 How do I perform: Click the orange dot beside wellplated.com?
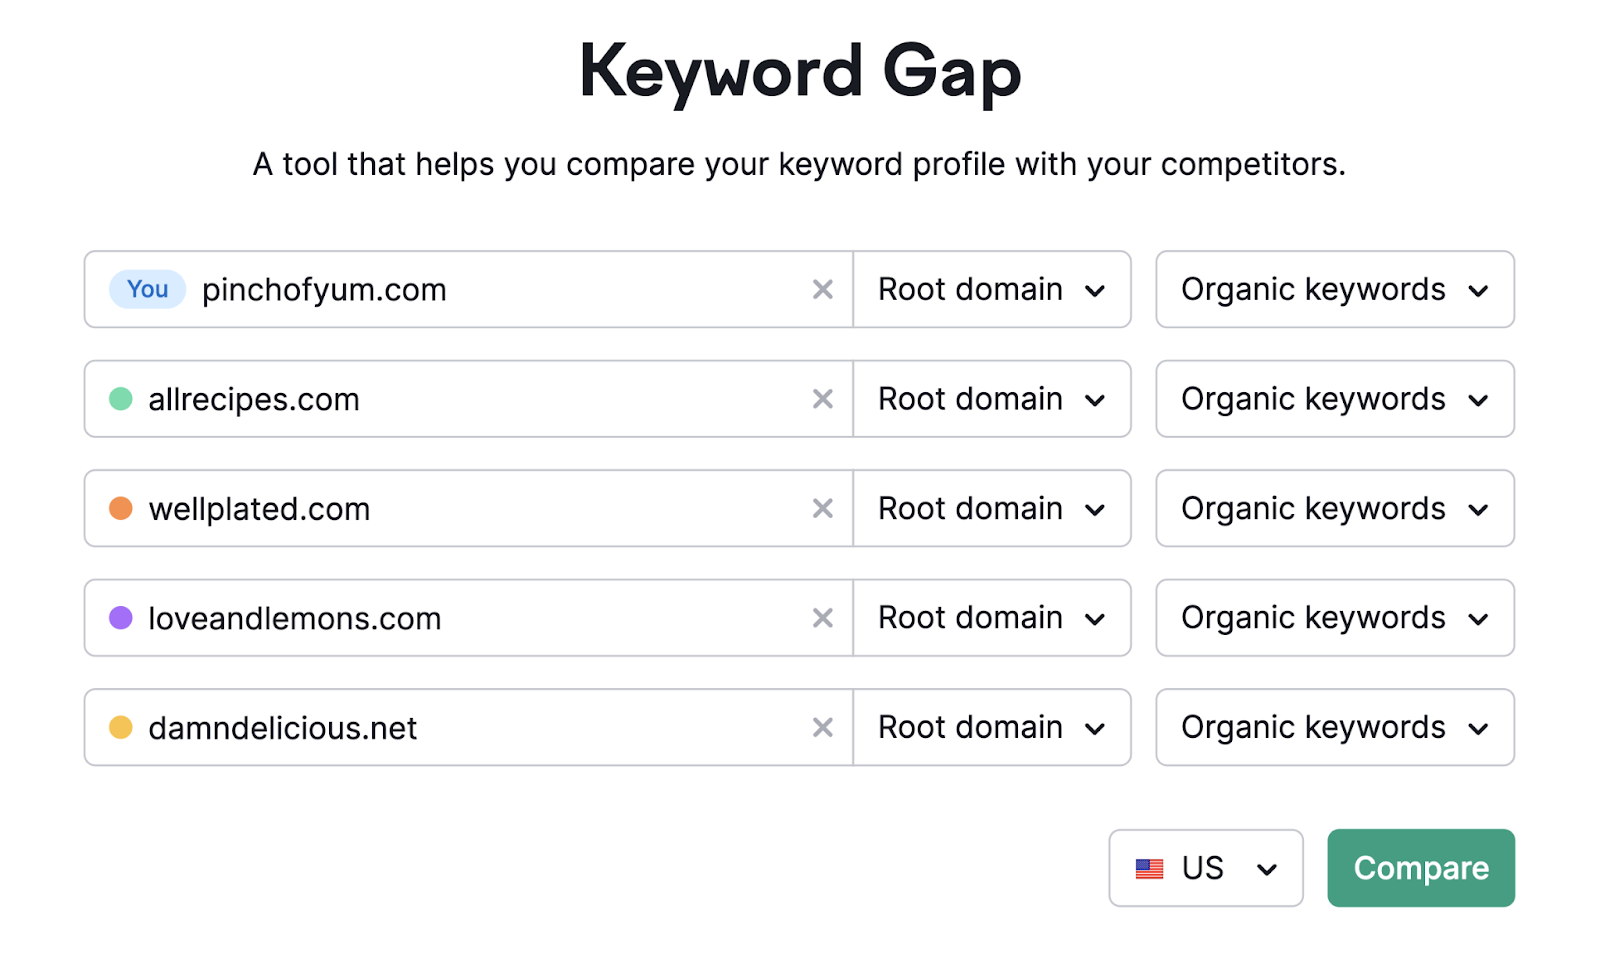click(x=121, y=508)
